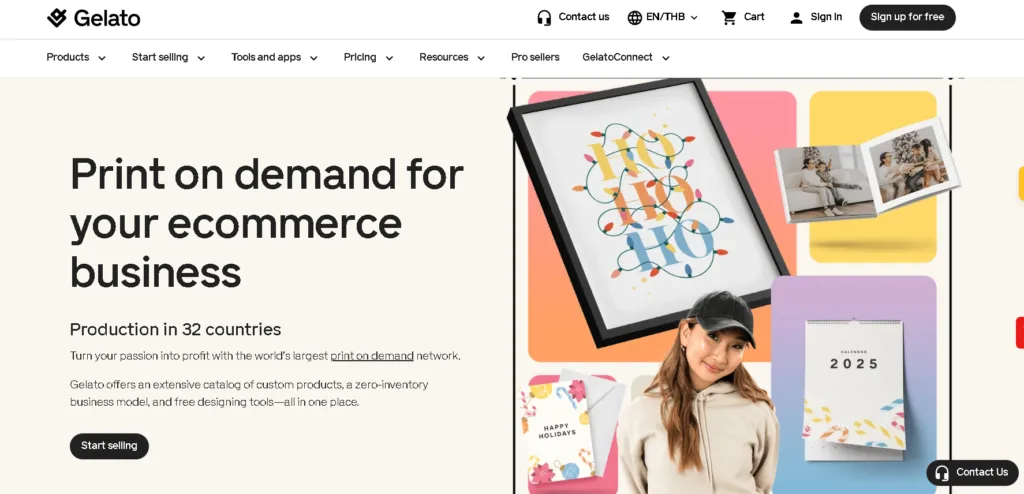The height and width of the screenshot is (494, 1024).
Task: Click the Gelato logo icon
Action: tap(57, 18)
